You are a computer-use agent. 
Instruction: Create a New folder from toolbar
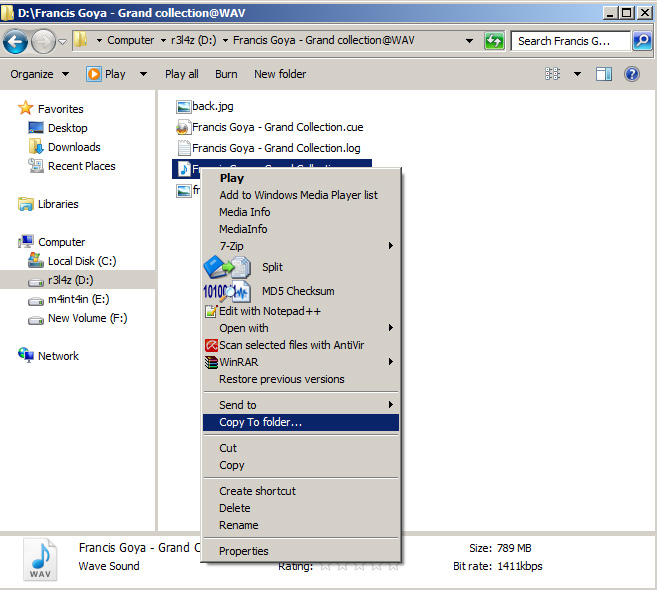point(280,74)
